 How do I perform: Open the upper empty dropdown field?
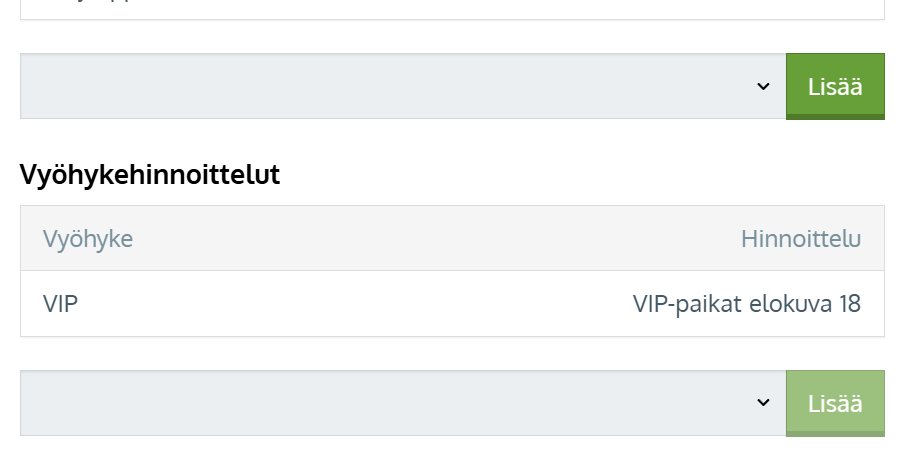tap(402, 87)
